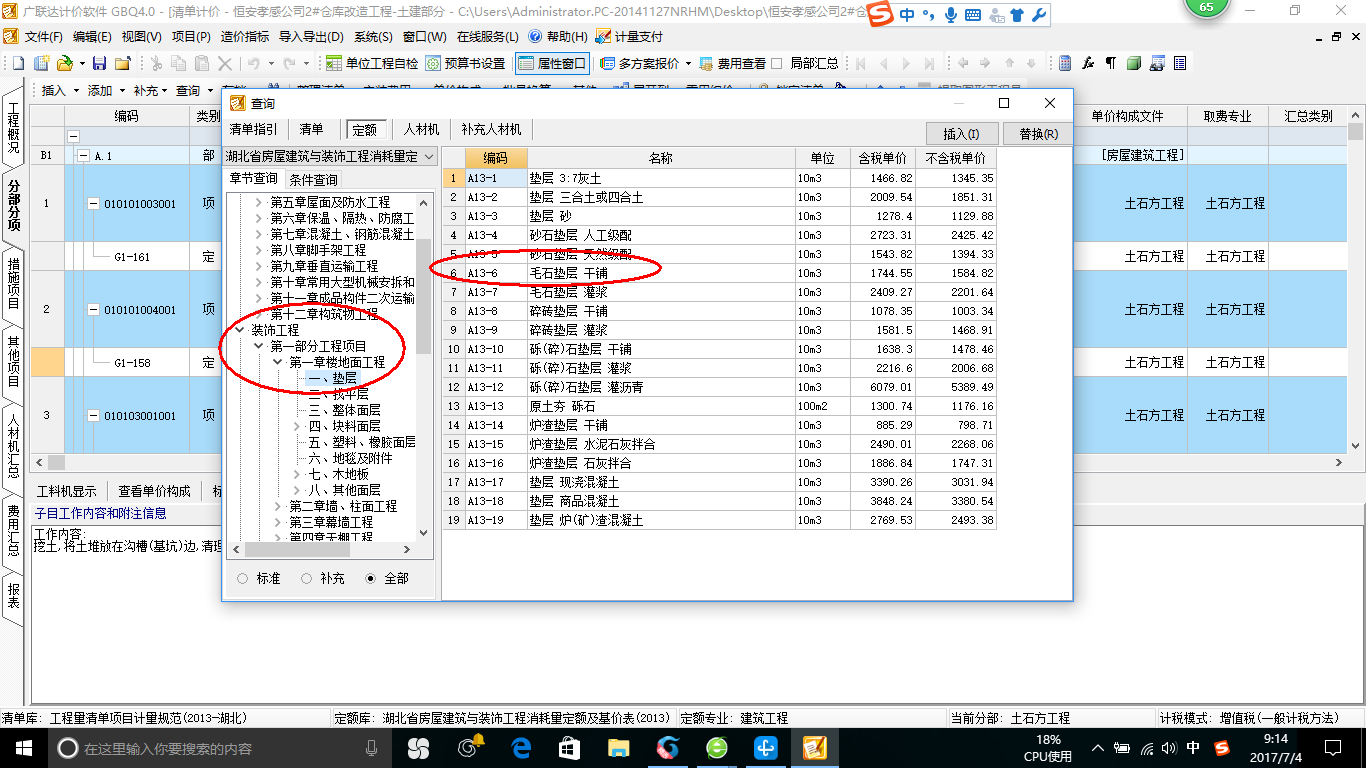The width and height of the screenshot is (1366, 768).
Task: Click the 替换(R) button
Action: pyautogui.click(x=1038, y=133)
